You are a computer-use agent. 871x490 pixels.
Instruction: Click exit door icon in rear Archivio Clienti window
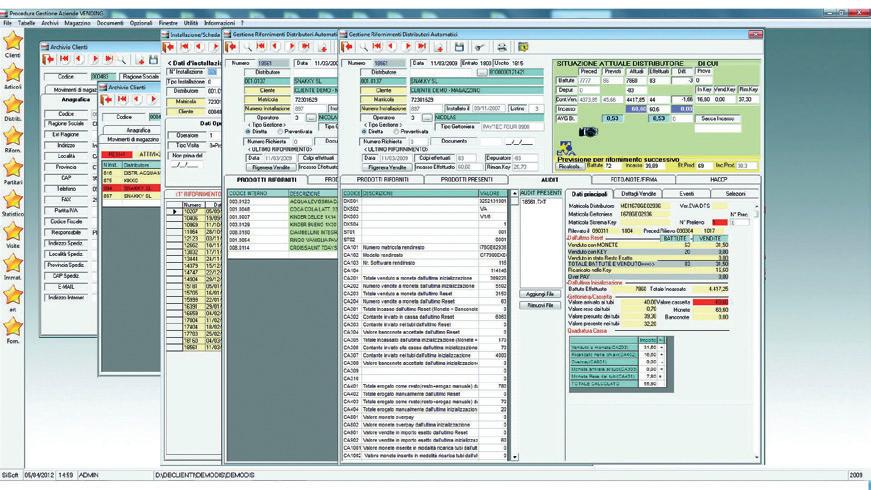pos(49,59)
